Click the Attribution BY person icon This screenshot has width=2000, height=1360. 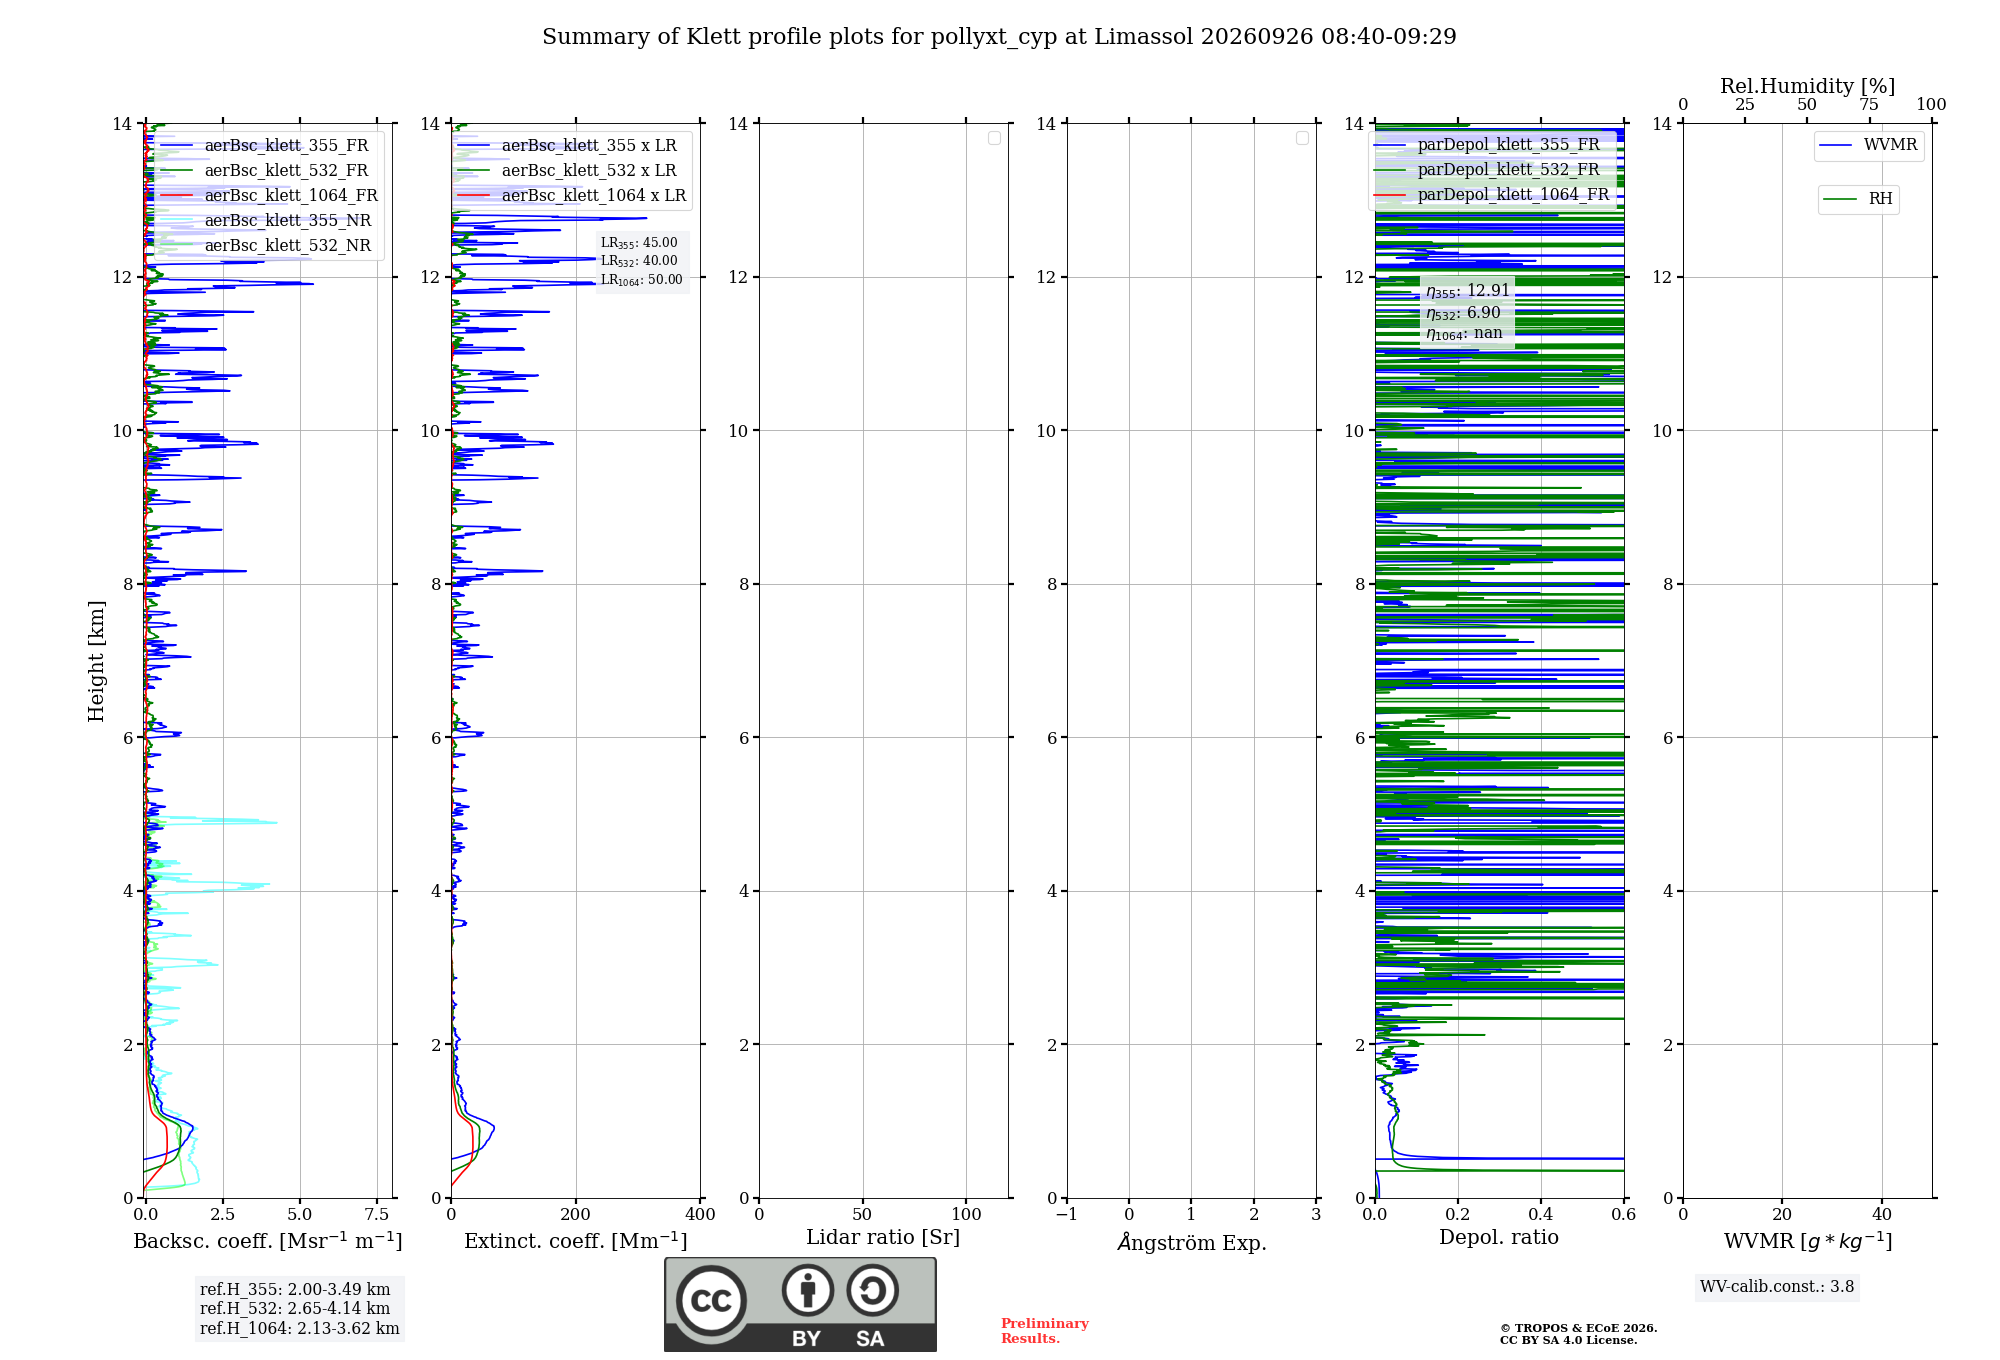808,1290
